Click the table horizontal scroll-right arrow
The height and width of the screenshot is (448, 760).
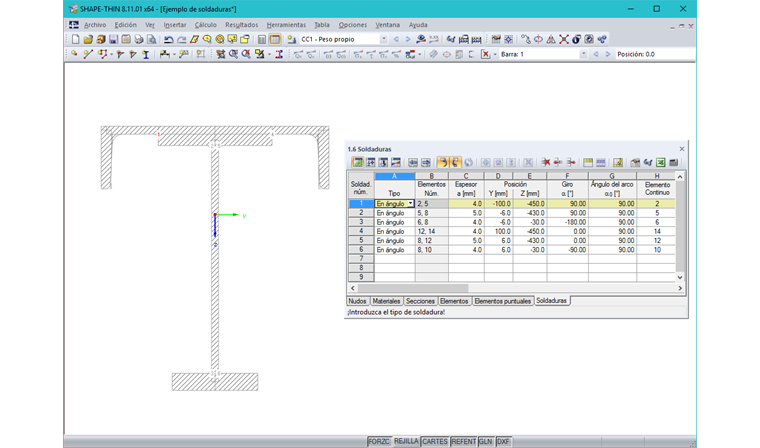pos(680,288)
